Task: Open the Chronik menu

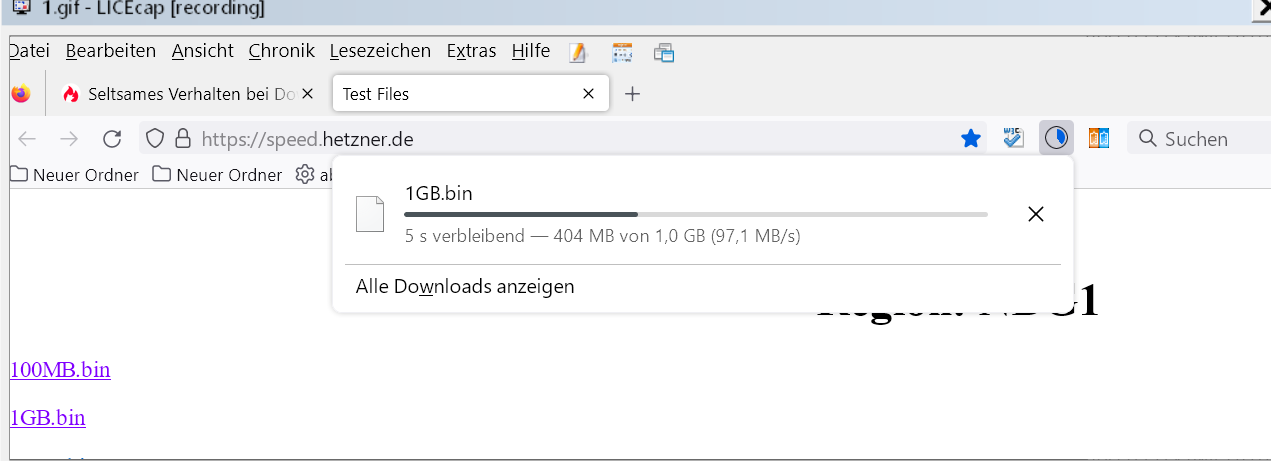Action: tap(281, 51)
